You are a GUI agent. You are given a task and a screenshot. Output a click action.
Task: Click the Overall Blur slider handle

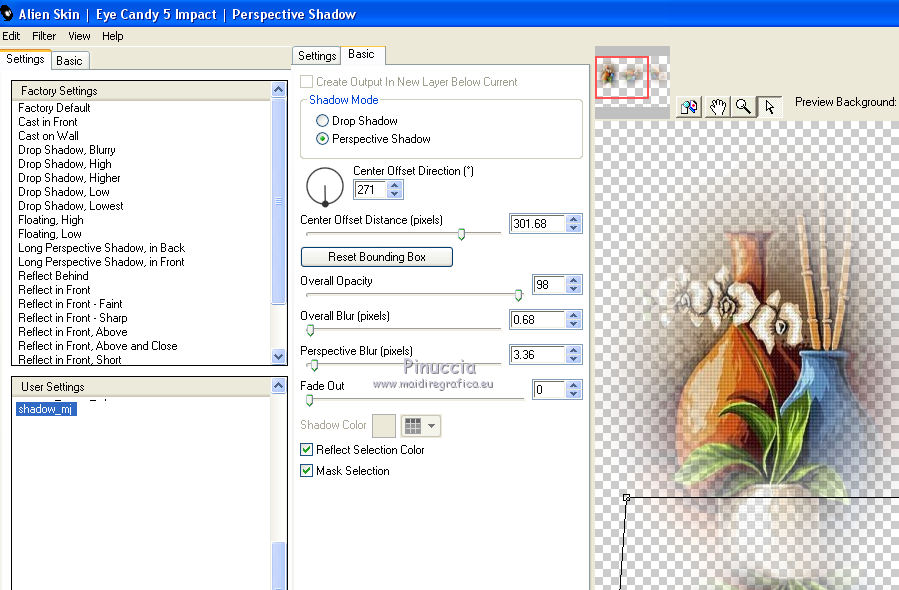310,330
